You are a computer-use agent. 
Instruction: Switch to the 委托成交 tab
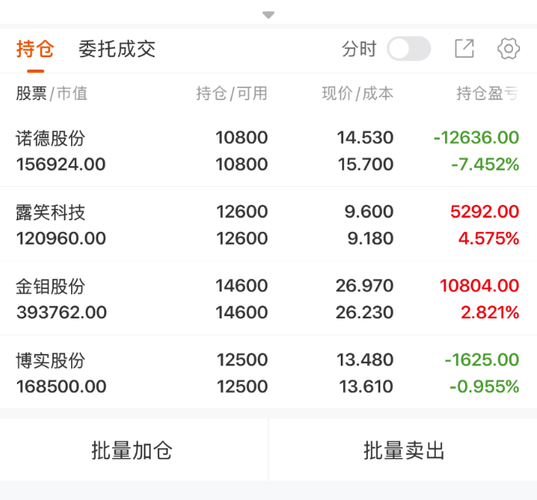coord(117,49)
